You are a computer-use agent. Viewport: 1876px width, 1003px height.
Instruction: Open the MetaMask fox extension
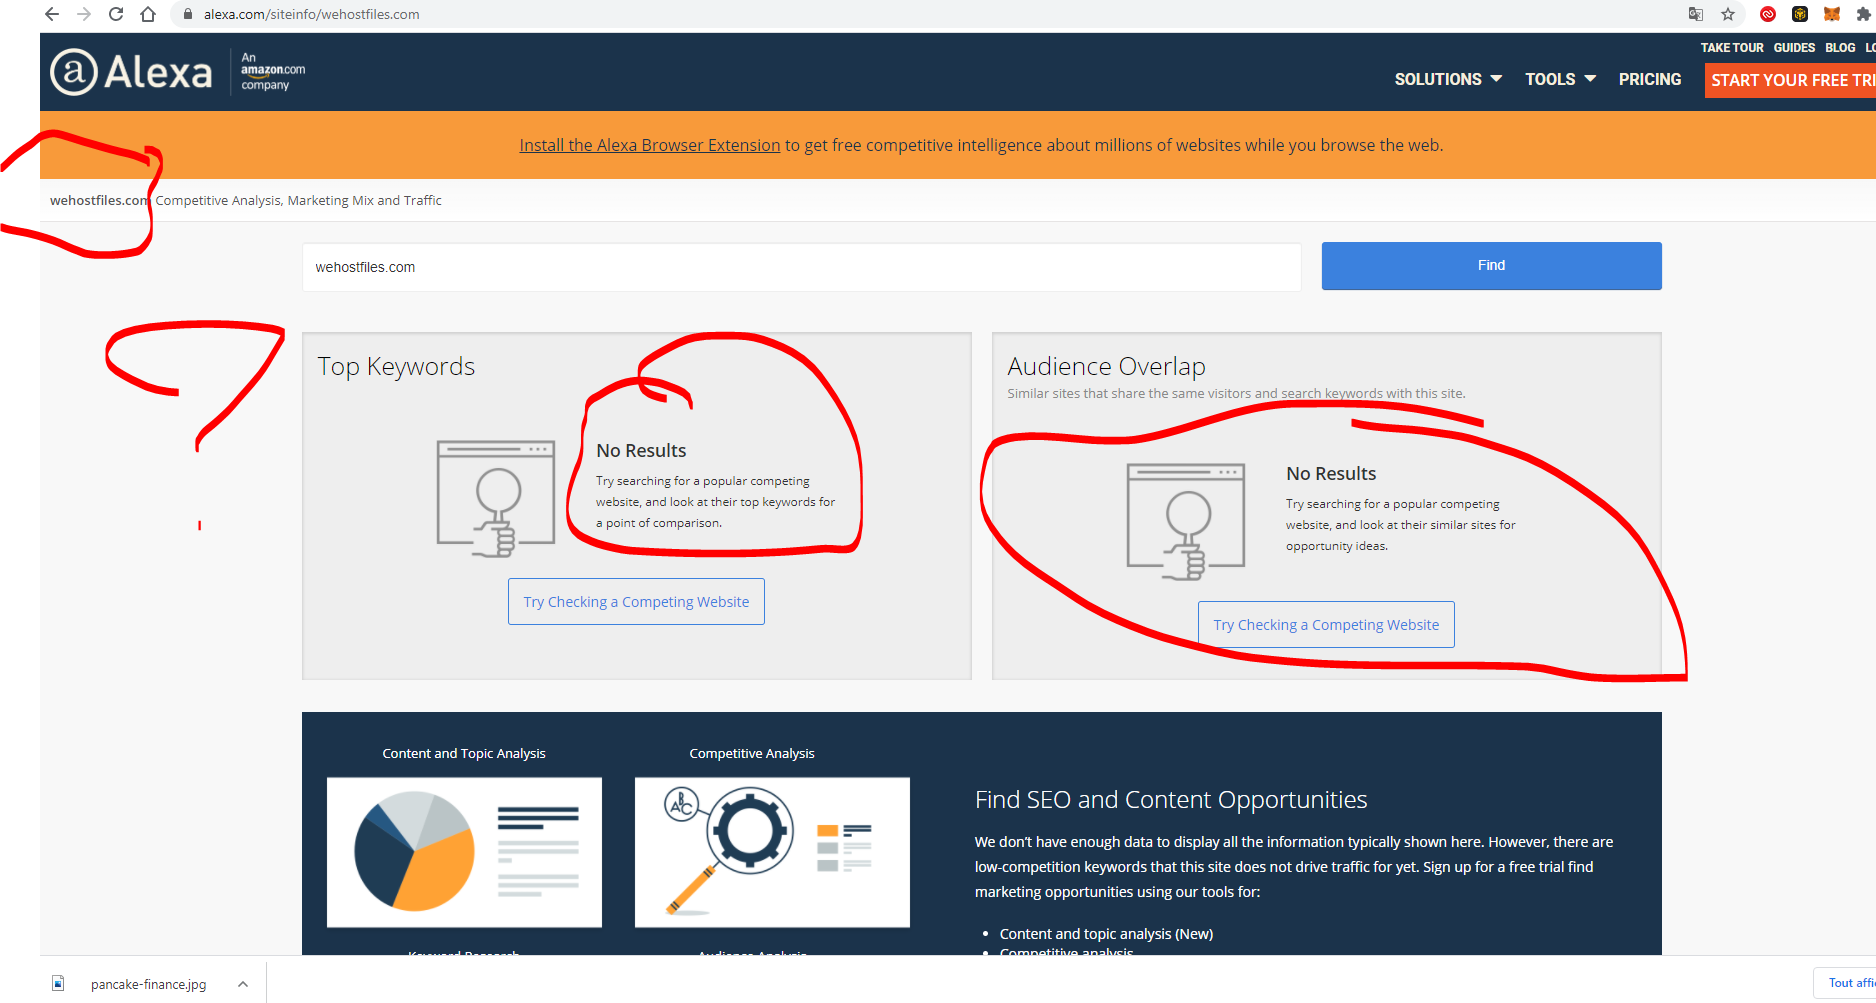(x=1832, y=14)
